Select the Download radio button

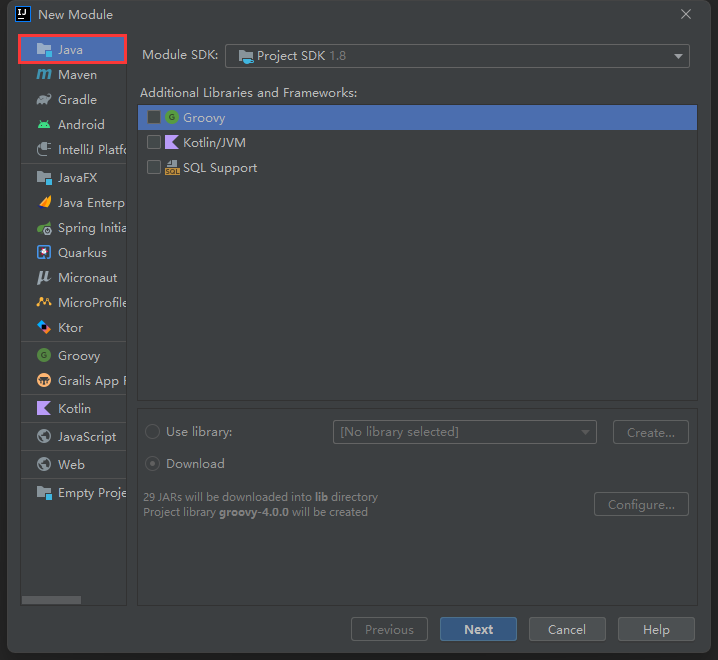pos(152,464)
